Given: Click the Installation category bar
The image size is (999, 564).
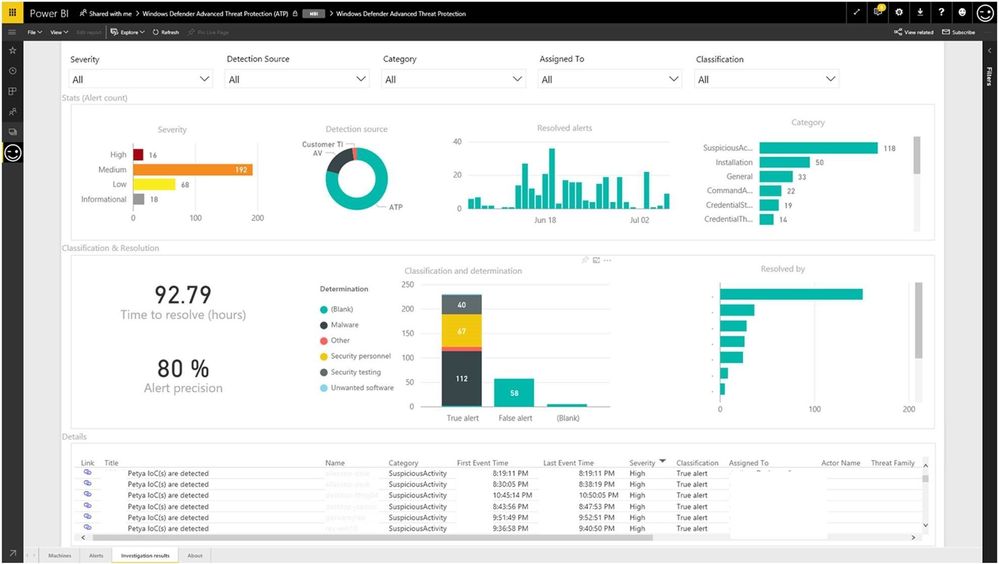Looking at the screenshot, I should pyautogui.click(x=784, y=163).
